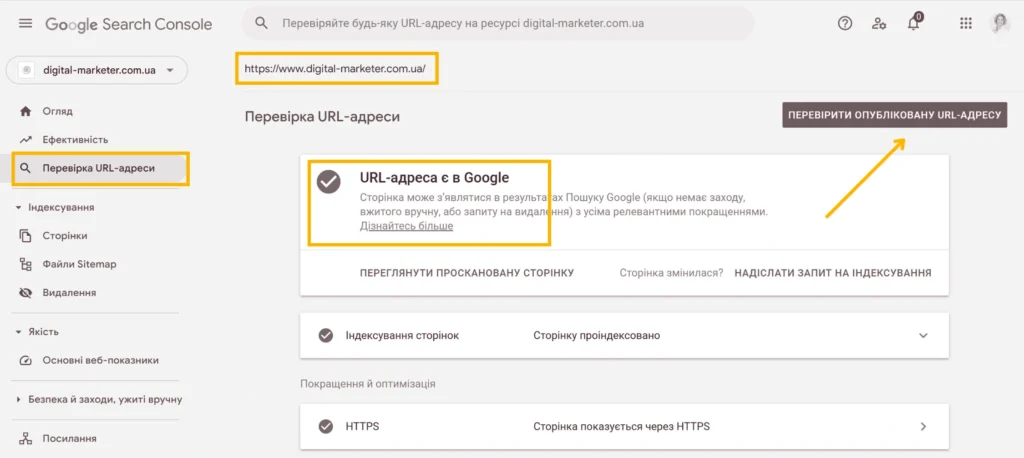1024x458 pixels.
Task: Click ПЕРЕГЛЯНУТИ ПРОСКАНОВАНУ СТОРІНКУ
Action: [x=467, y=272]
